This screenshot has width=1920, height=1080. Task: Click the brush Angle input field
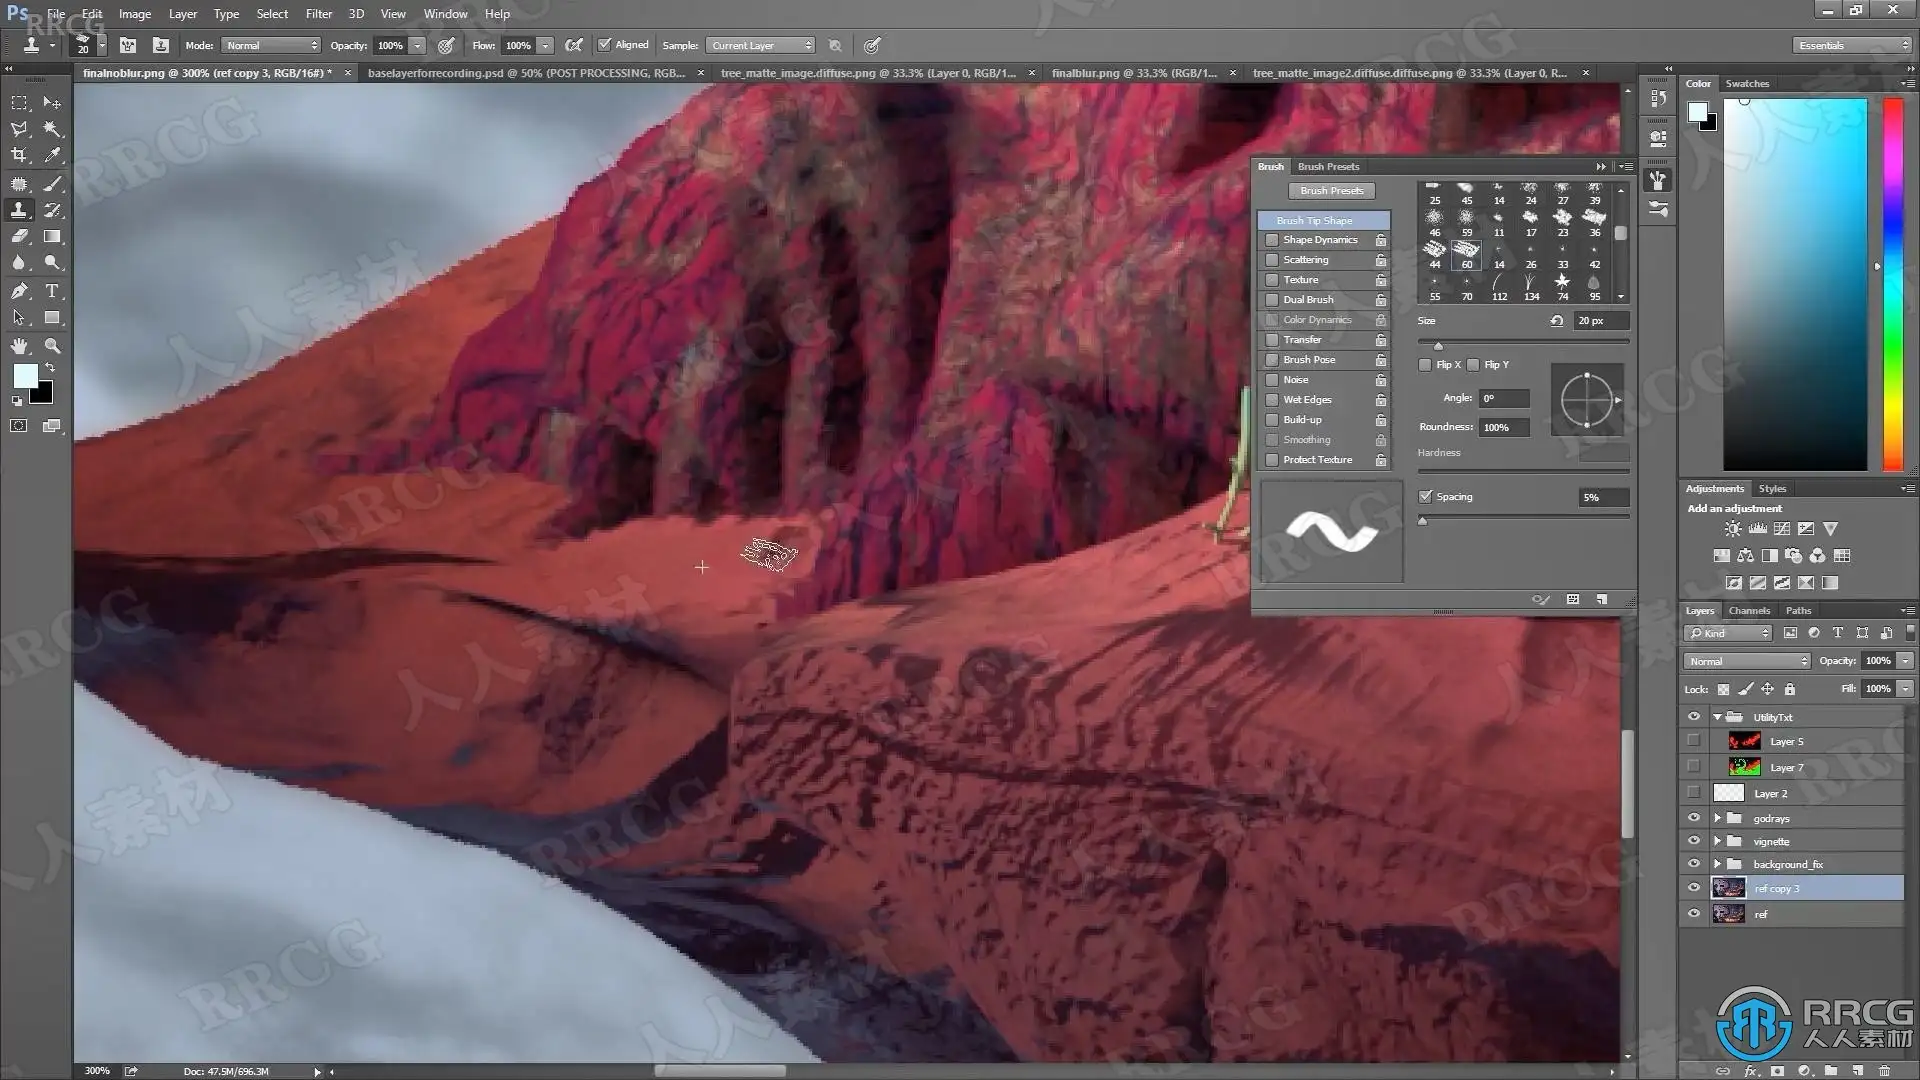(1503, 398)
